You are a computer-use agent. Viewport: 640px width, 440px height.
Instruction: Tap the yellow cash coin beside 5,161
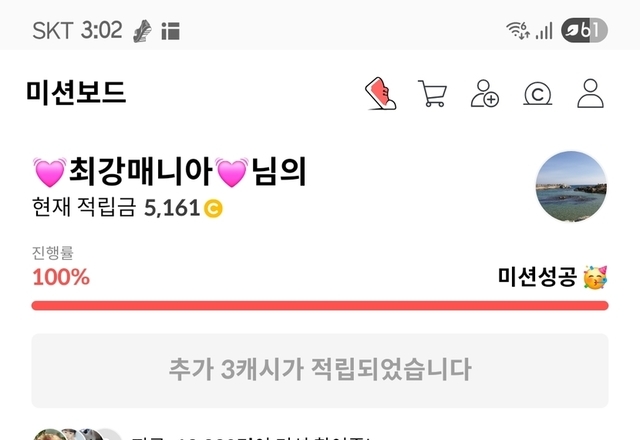213,209
